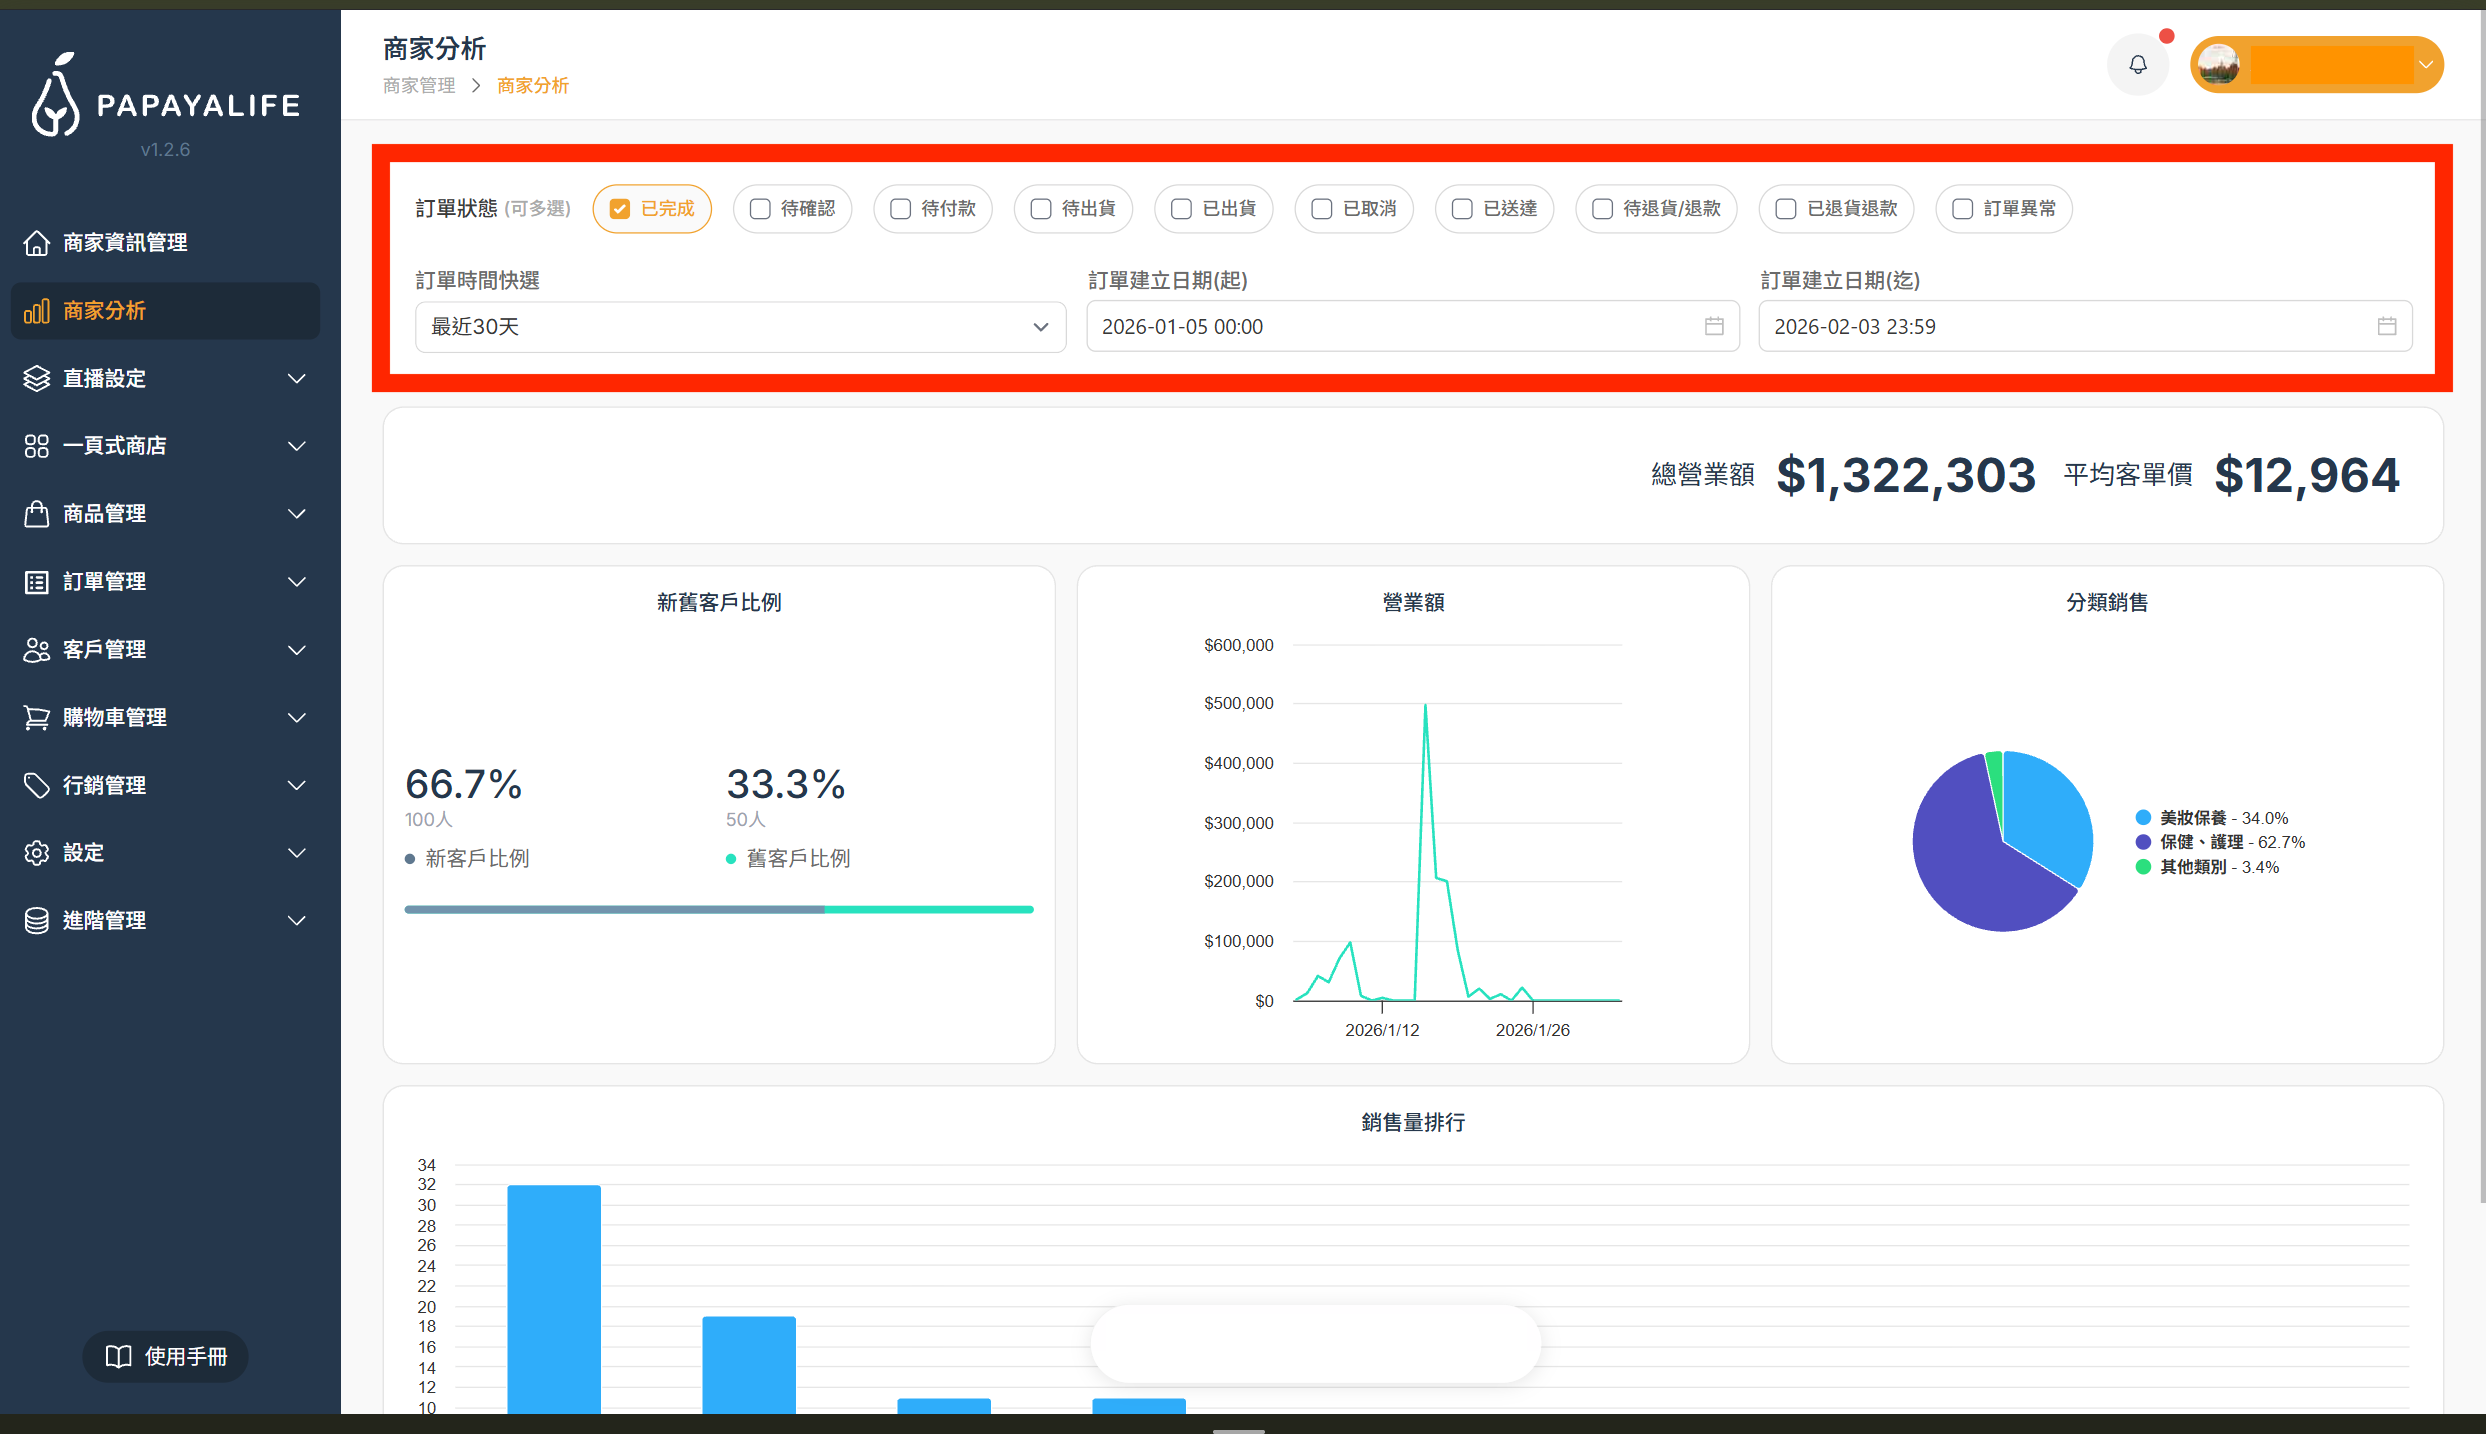The width and height of the screenshot is (2486, 1434).
Task: Expand the 直播設定 sidebar menu
Action: [165, 378]
